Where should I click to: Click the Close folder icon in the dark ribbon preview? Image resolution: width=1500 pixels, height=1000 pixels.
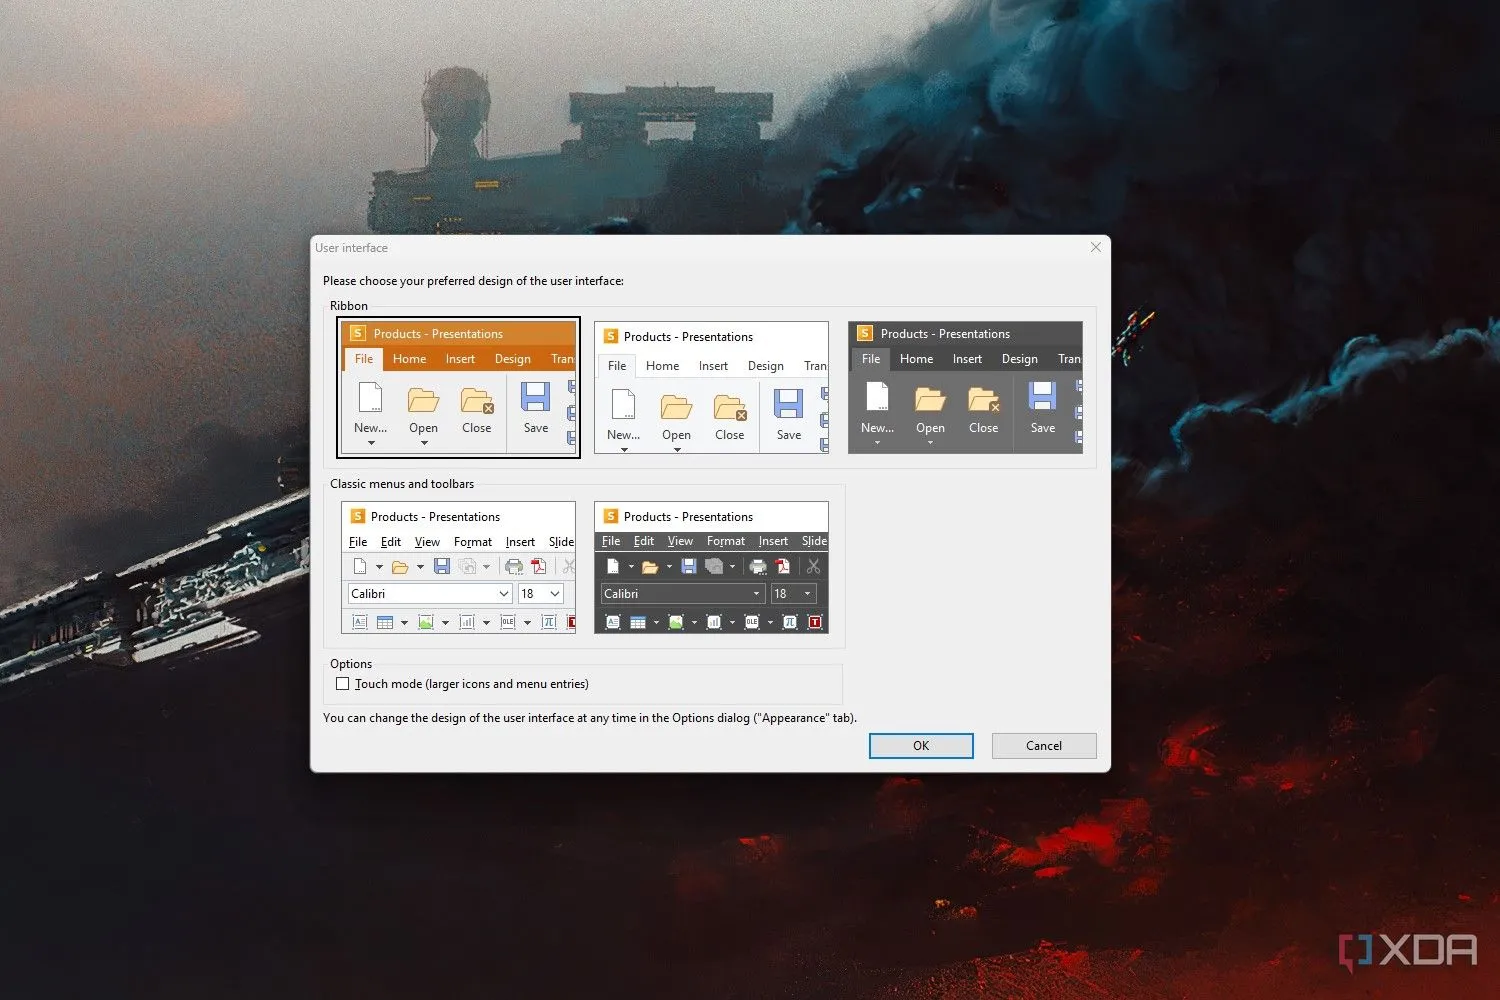click(983, 400)
